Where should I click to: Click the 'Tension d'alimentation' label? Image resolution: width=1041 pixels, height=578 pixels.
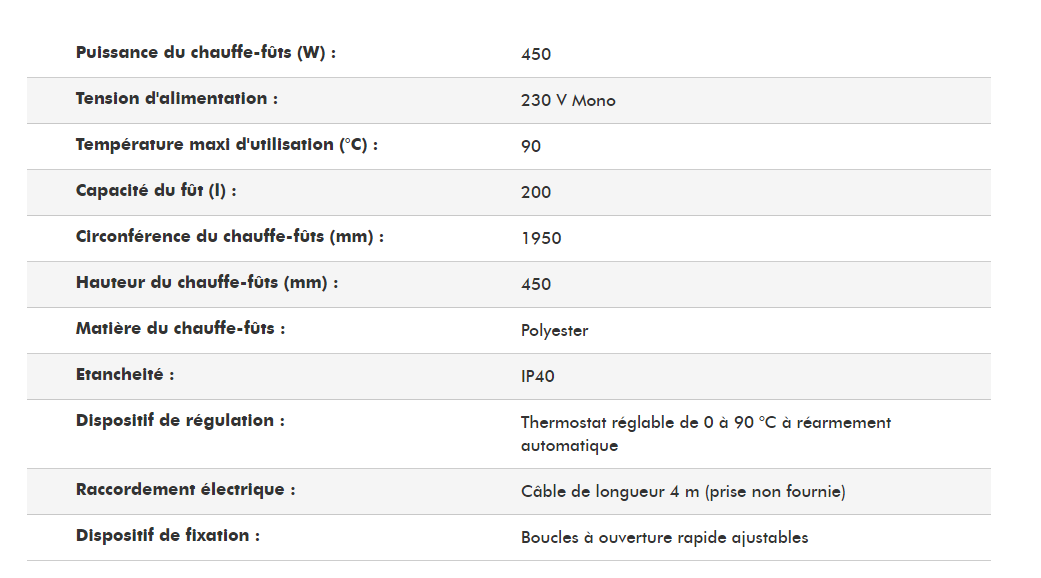[x=176, y=99]
